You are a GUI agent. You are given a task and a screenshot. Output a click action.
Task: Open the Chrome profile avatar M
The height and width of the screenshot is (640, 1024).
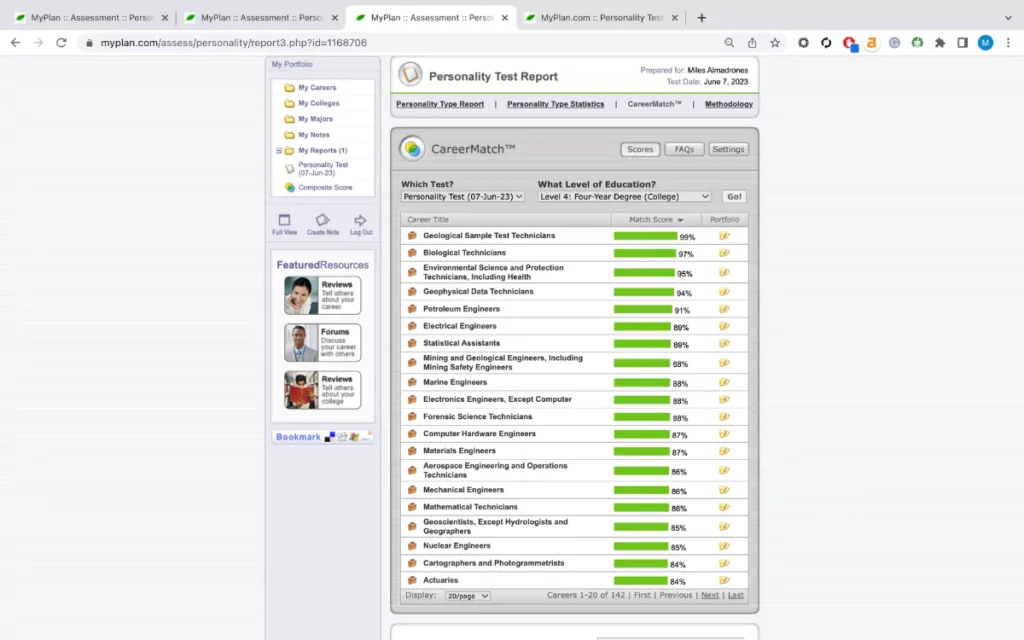(x=985, y=42)
